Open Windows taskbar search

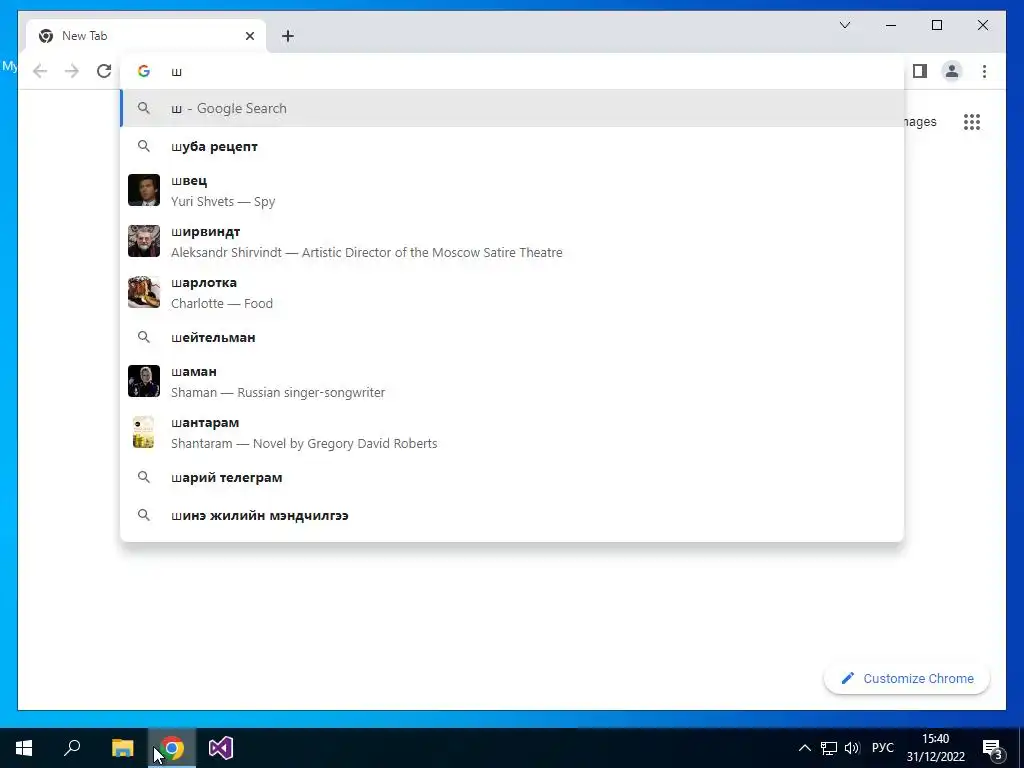pyautogui.click(x=72, y=748)
